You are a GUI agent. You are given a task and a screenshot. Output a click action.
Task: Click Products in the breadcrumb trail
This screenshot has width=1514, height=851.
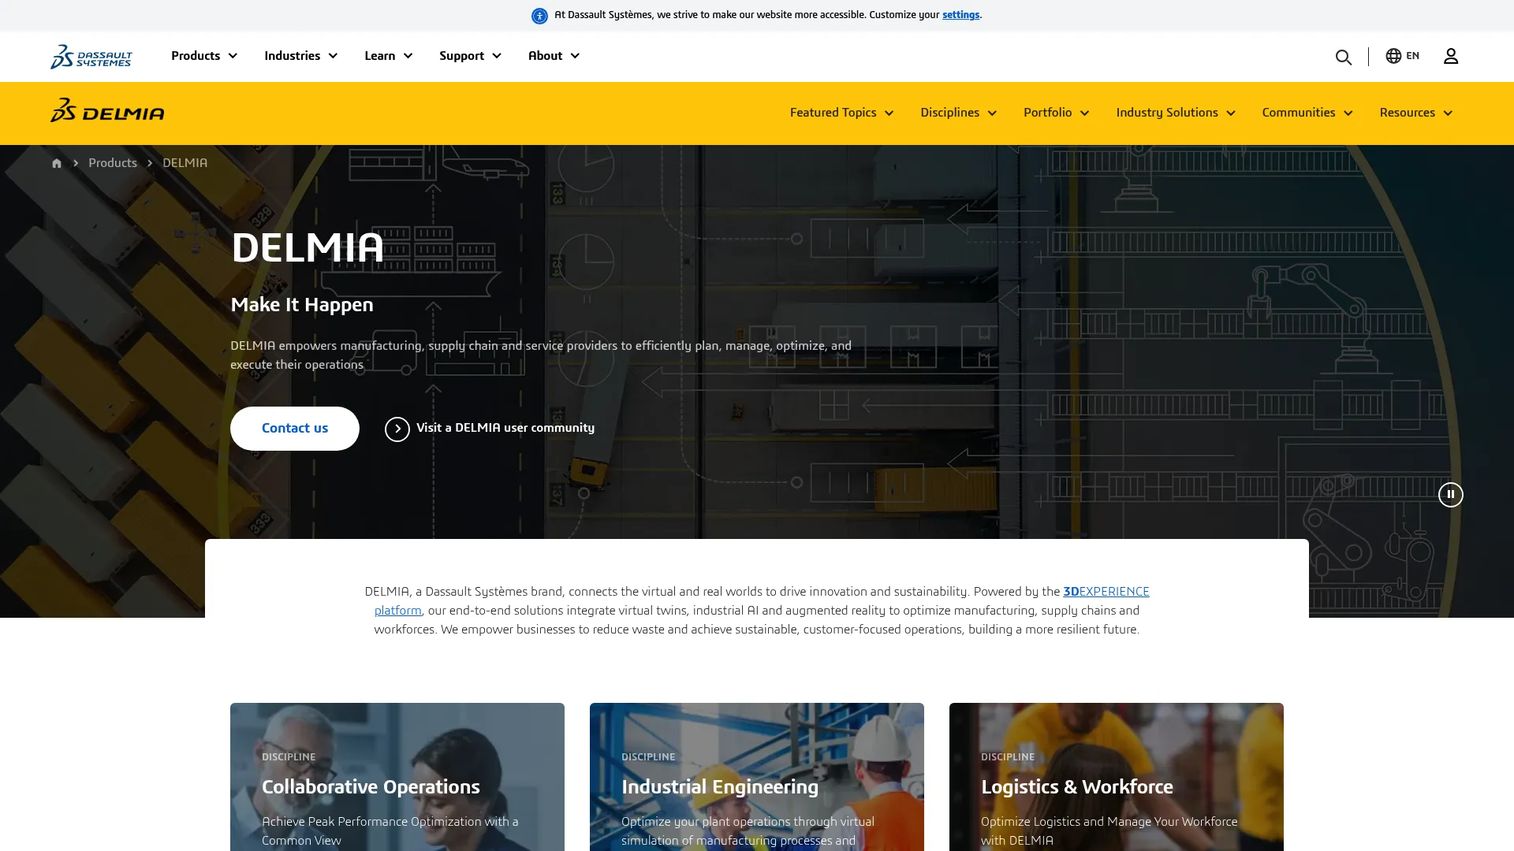(x=112, y=163)
